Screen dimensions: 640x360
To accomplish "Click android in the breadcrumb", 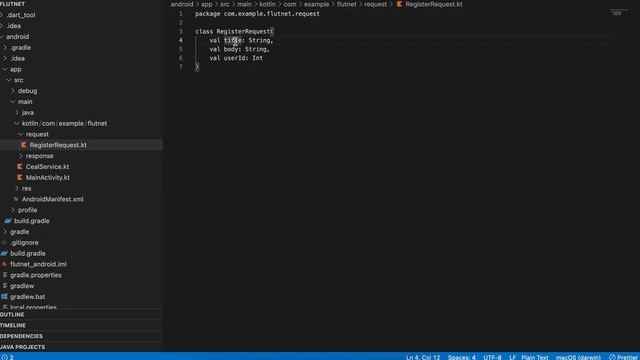I will [x=182, y=4].
